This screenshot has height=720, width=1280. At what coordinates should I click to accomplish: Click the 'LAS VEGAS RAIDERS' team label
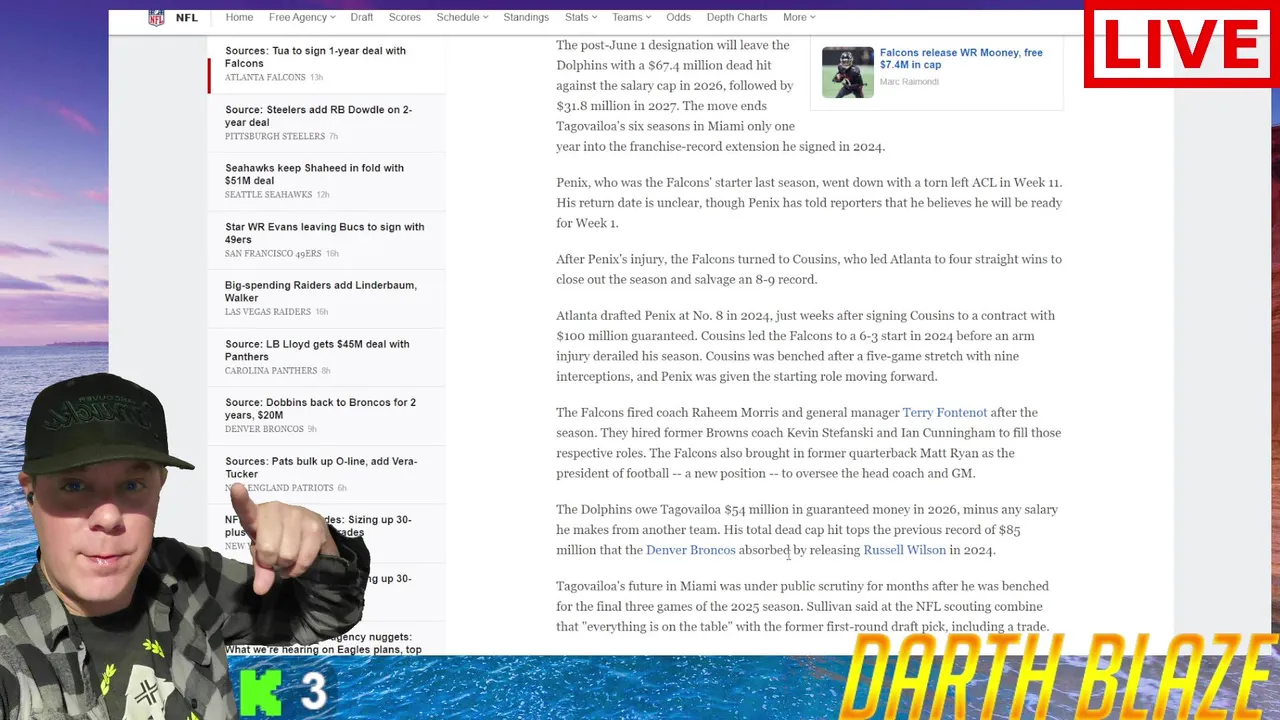269,312
